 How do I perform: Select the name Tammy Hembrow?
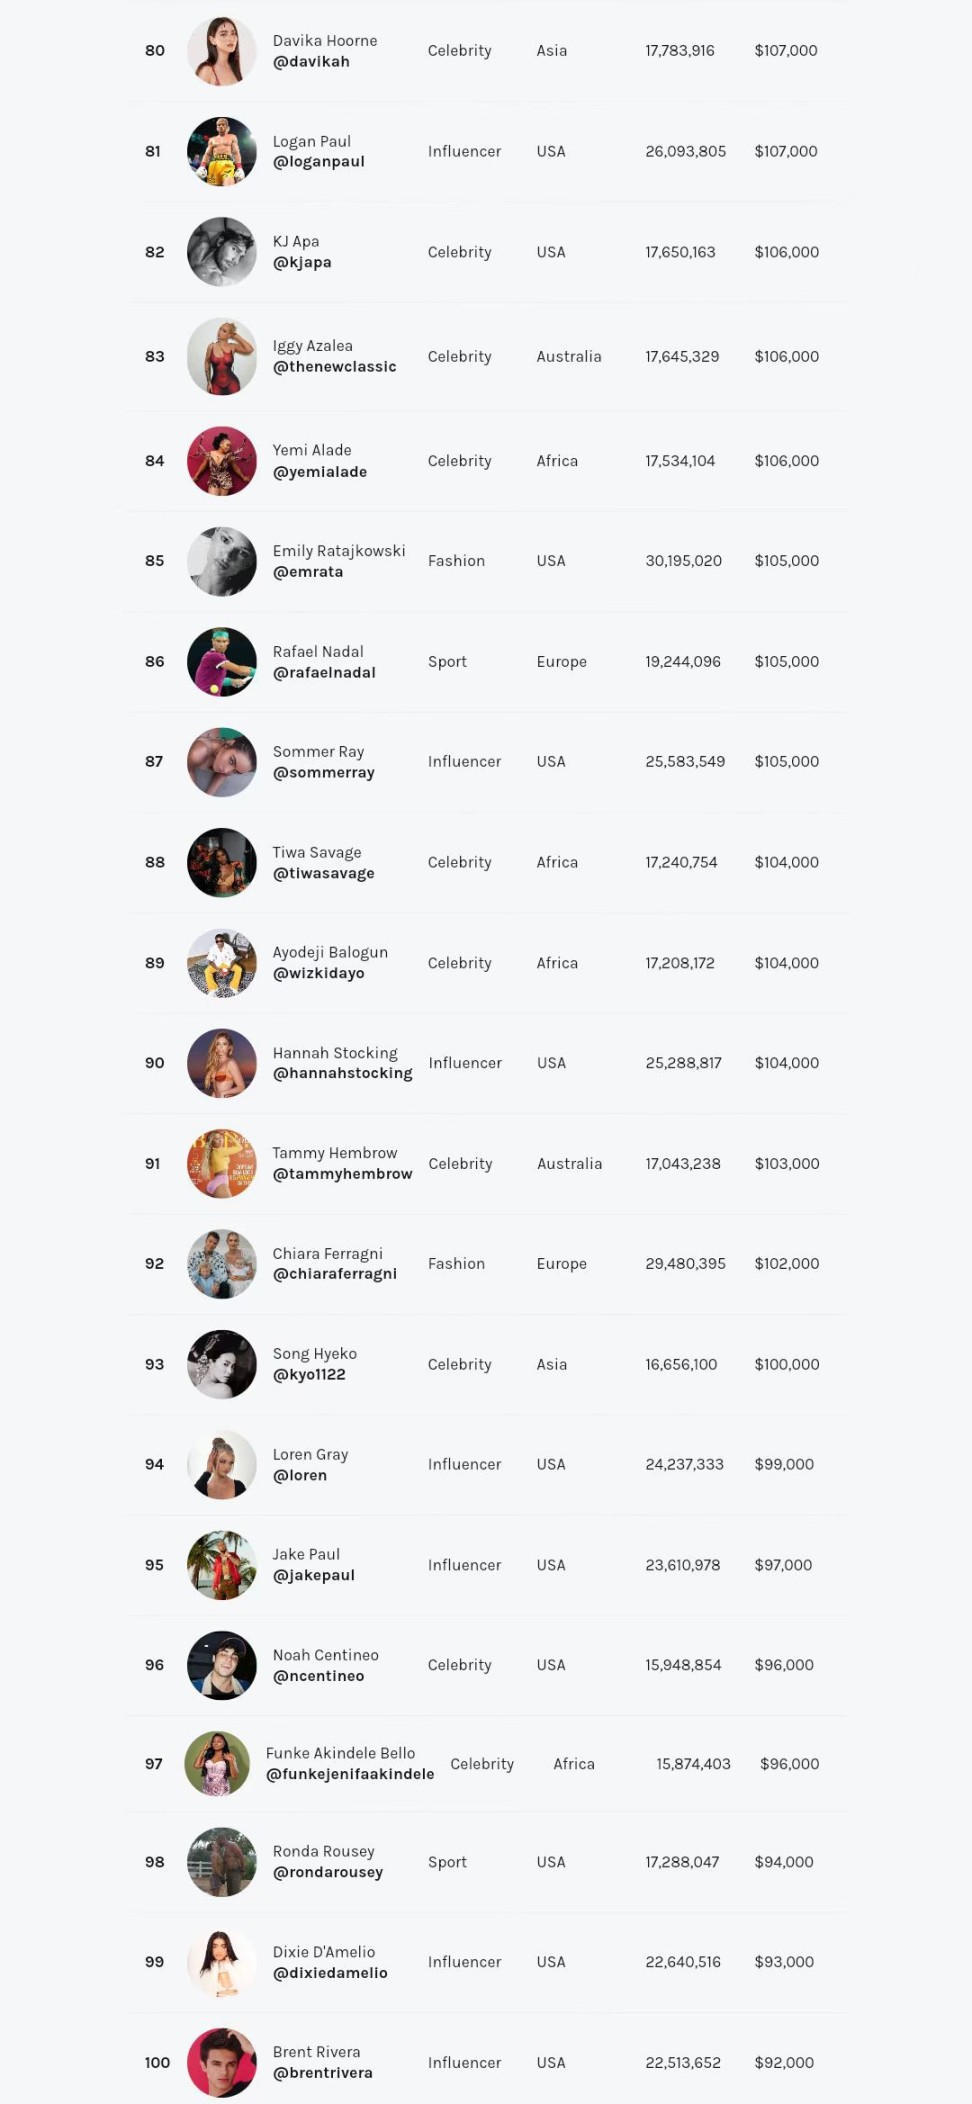334,1153
